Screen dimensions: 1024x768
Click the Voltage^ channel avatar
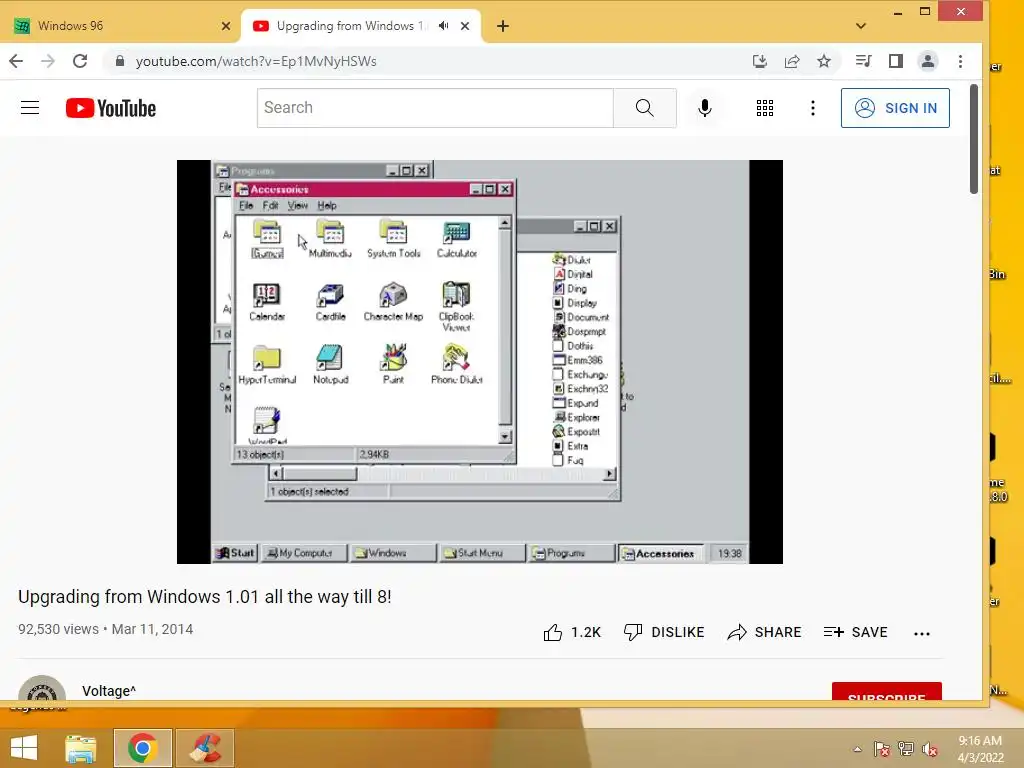(x=42, y=688)
